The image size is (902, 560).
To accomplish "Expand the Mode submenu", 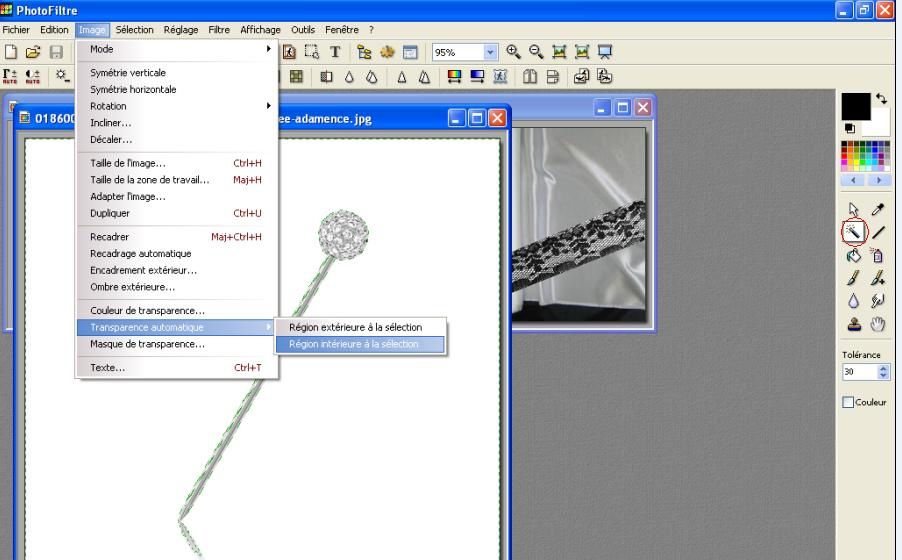I will pyautogui.click(x=177, y=49).
